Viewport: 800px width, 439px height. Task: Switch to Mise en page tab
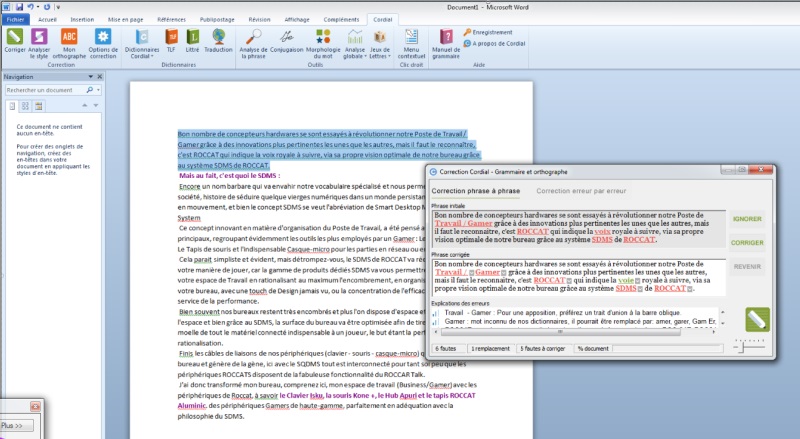[126, 19]
